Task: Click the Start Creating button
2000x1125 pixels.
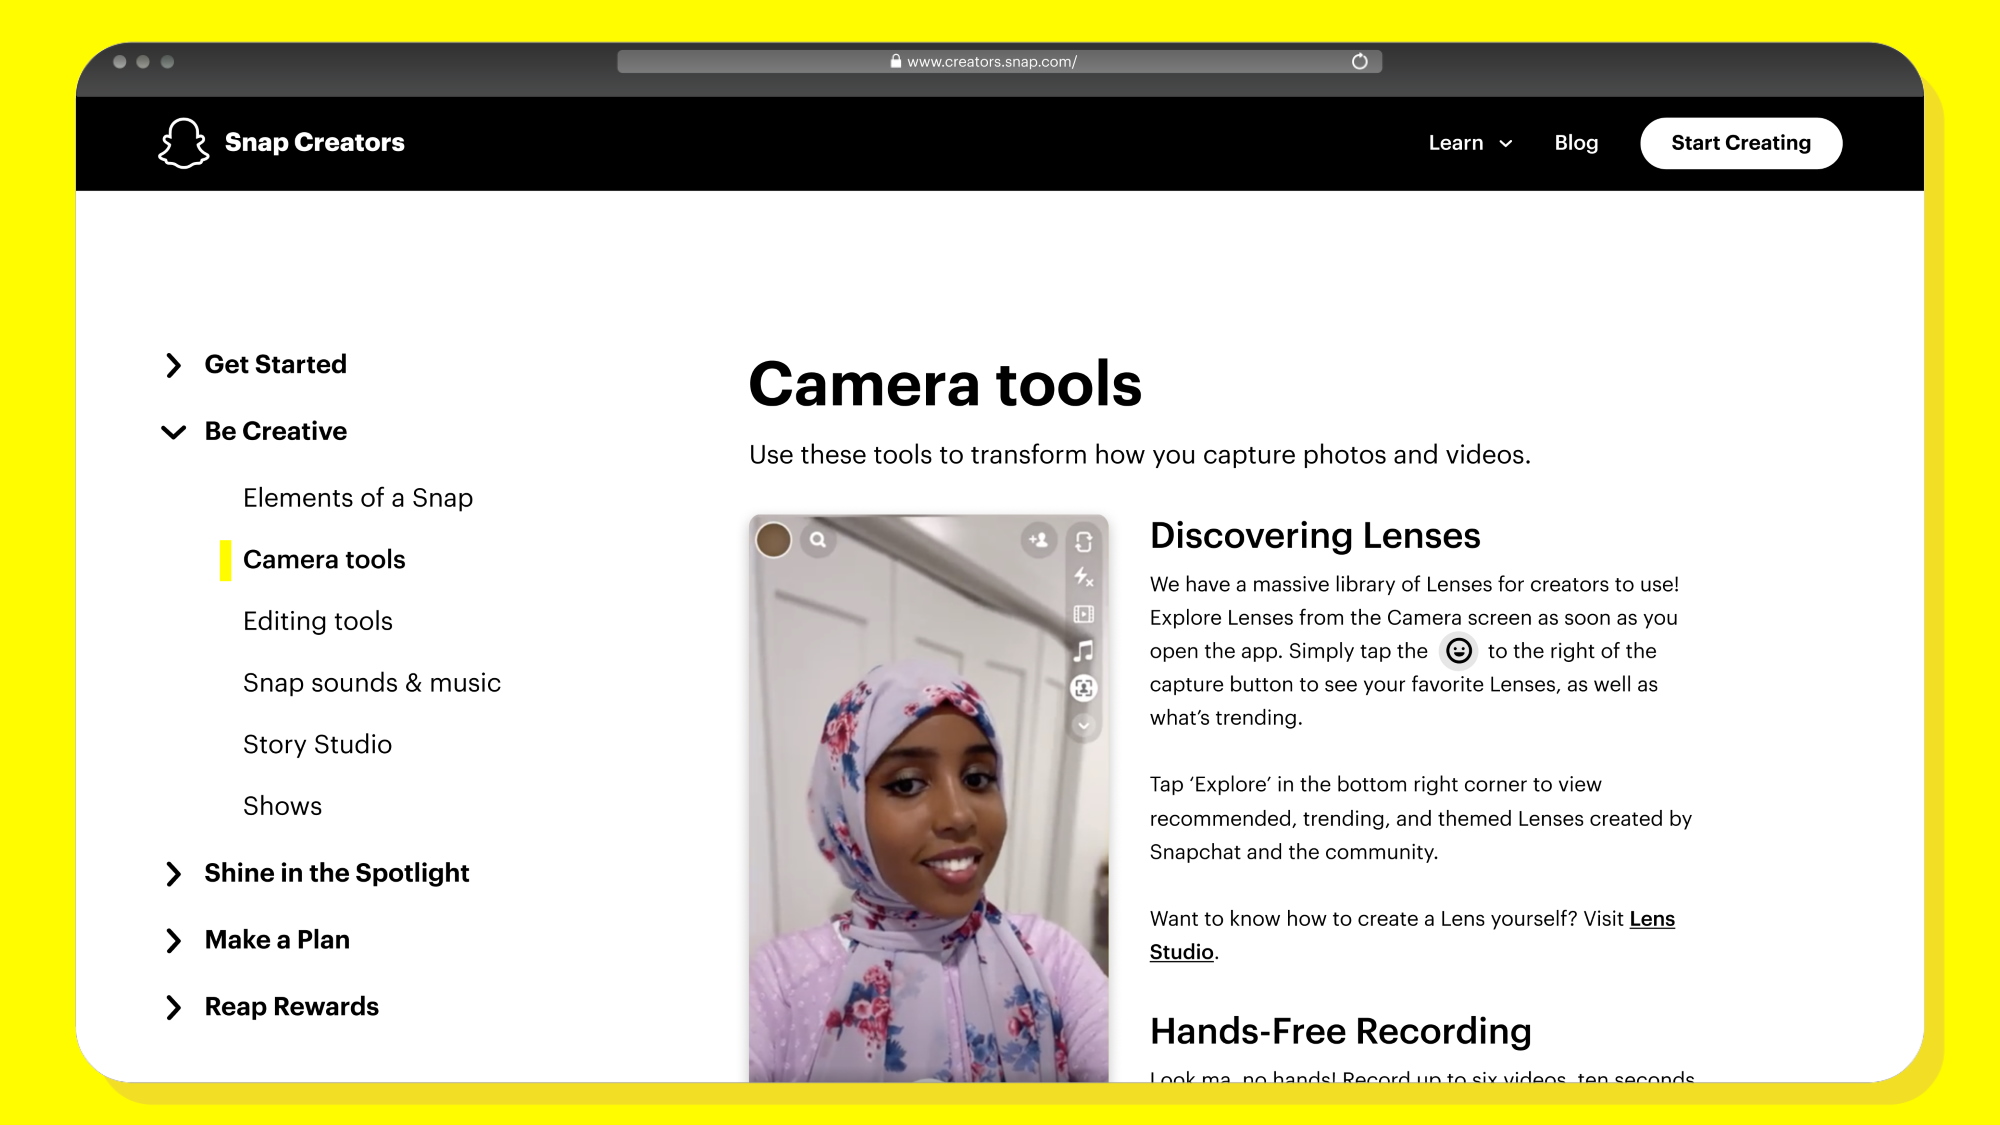Action: [1741, 143]
